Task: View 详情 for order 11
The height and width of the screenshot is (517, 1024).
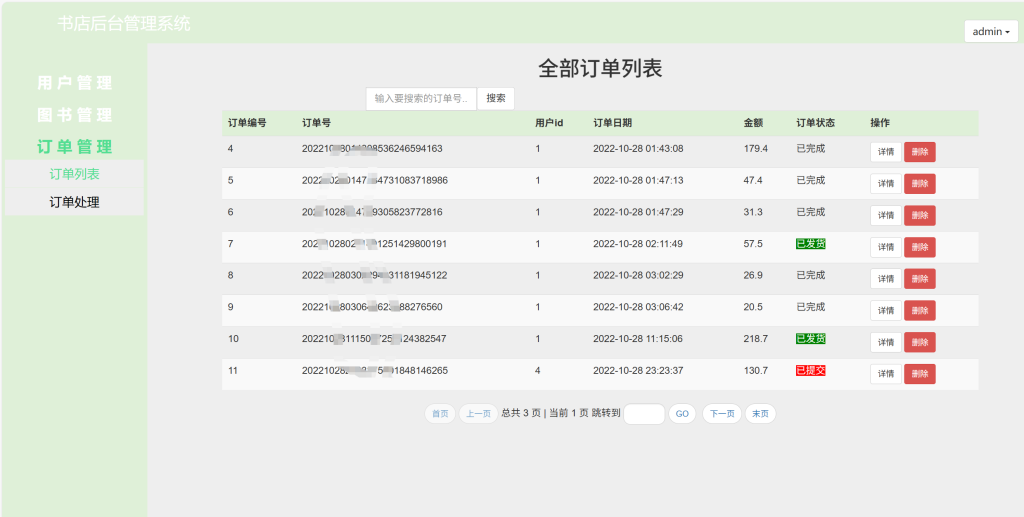Action: pyautogui.click(x=886, y=373)
